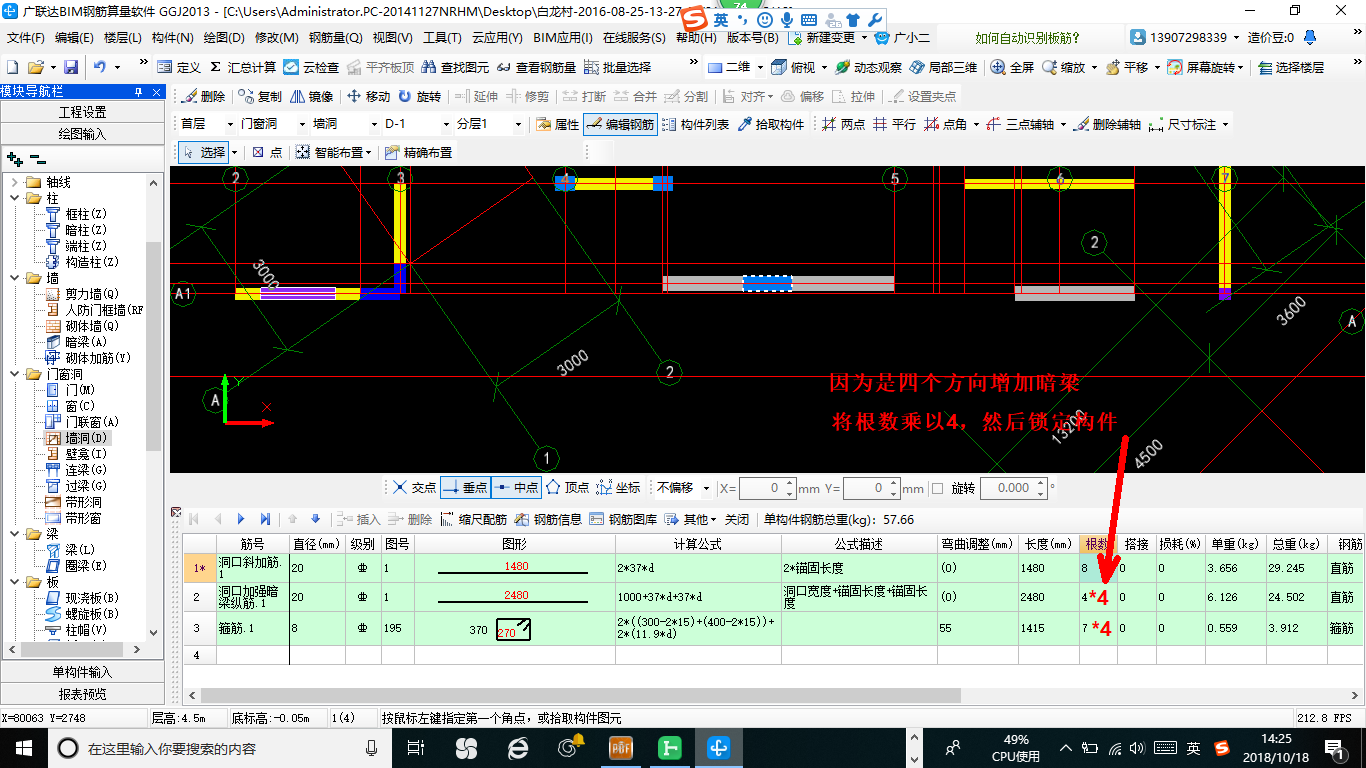This screenshot has width=1366, height=768.
Task: Open 查看钢筋量 rebar quantity view
Action: (x=536, y=67)
